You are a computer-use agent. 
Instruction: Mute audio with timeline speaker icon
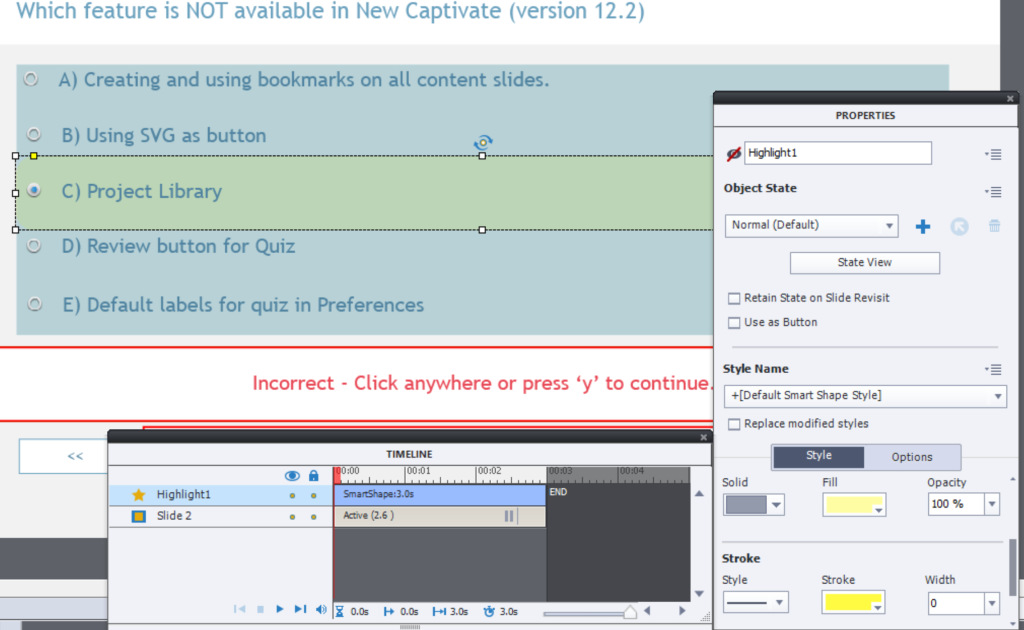[x=321, y=609]
